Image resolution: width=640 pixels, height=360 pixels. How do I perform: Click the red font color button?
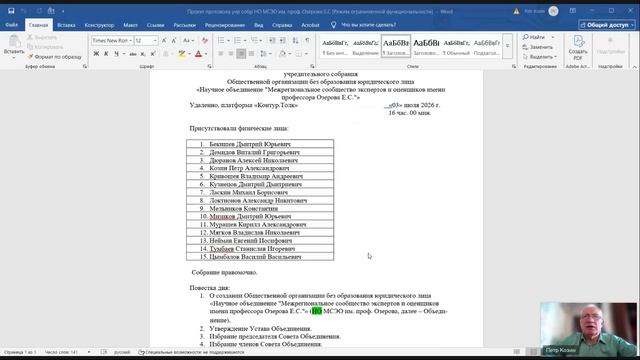(x=198, y=54)
